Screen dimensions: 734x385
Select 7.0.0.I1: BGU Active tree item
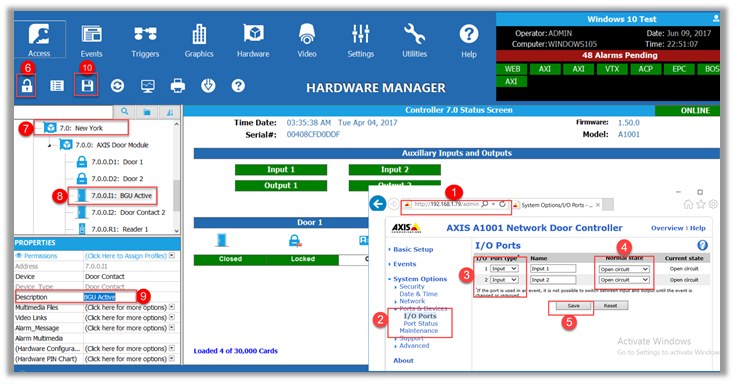pos(114,196)
